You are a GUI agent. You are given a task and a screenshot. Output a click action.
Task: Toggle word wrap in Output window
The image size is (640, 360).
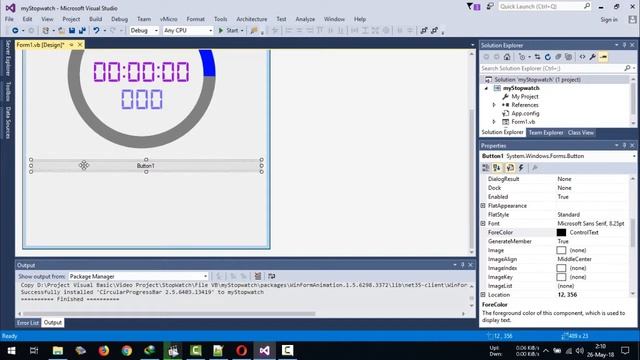click(x=271, y=276)
